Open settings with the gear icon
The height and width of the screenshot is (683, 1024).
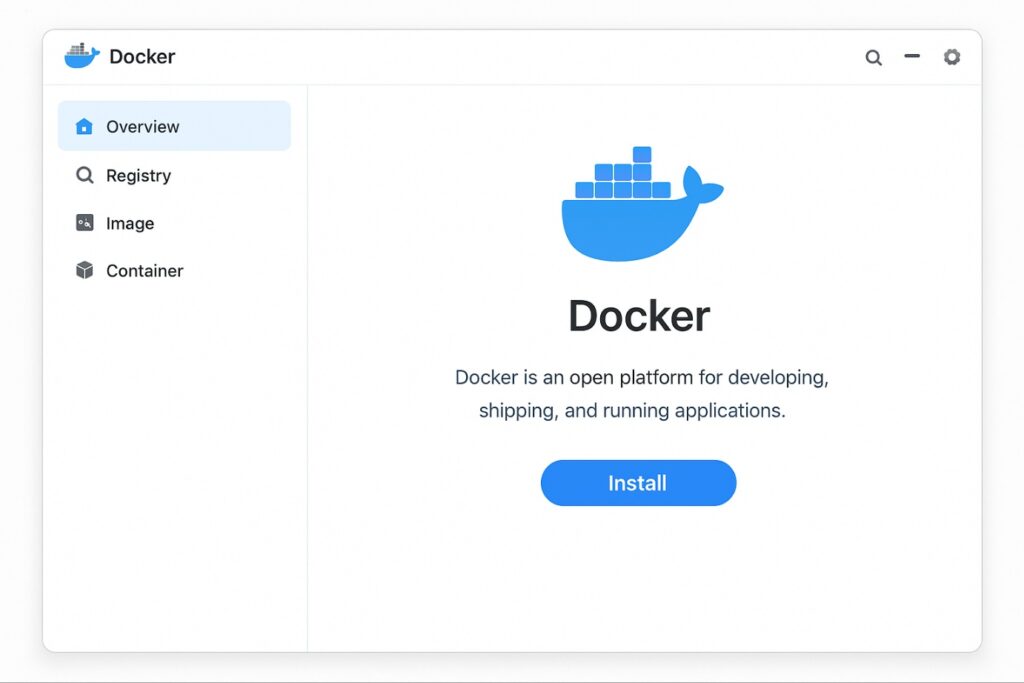coord(951,57)
